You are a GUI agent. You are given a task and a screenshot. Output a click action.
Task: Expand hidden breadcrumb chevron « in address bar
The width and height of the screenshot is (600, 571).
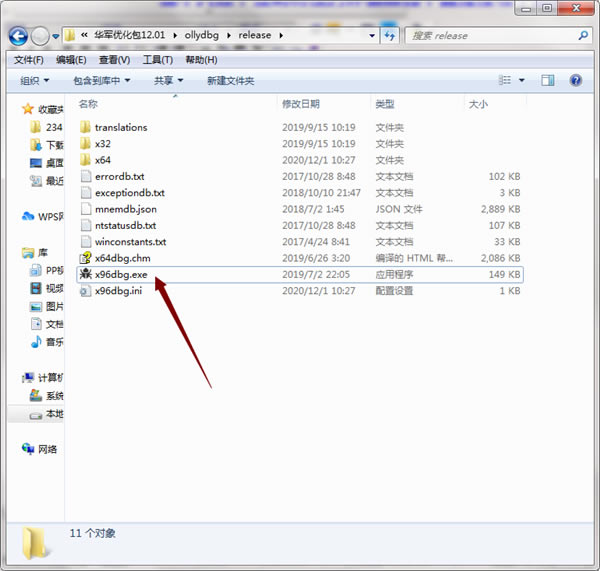(84, 35)
